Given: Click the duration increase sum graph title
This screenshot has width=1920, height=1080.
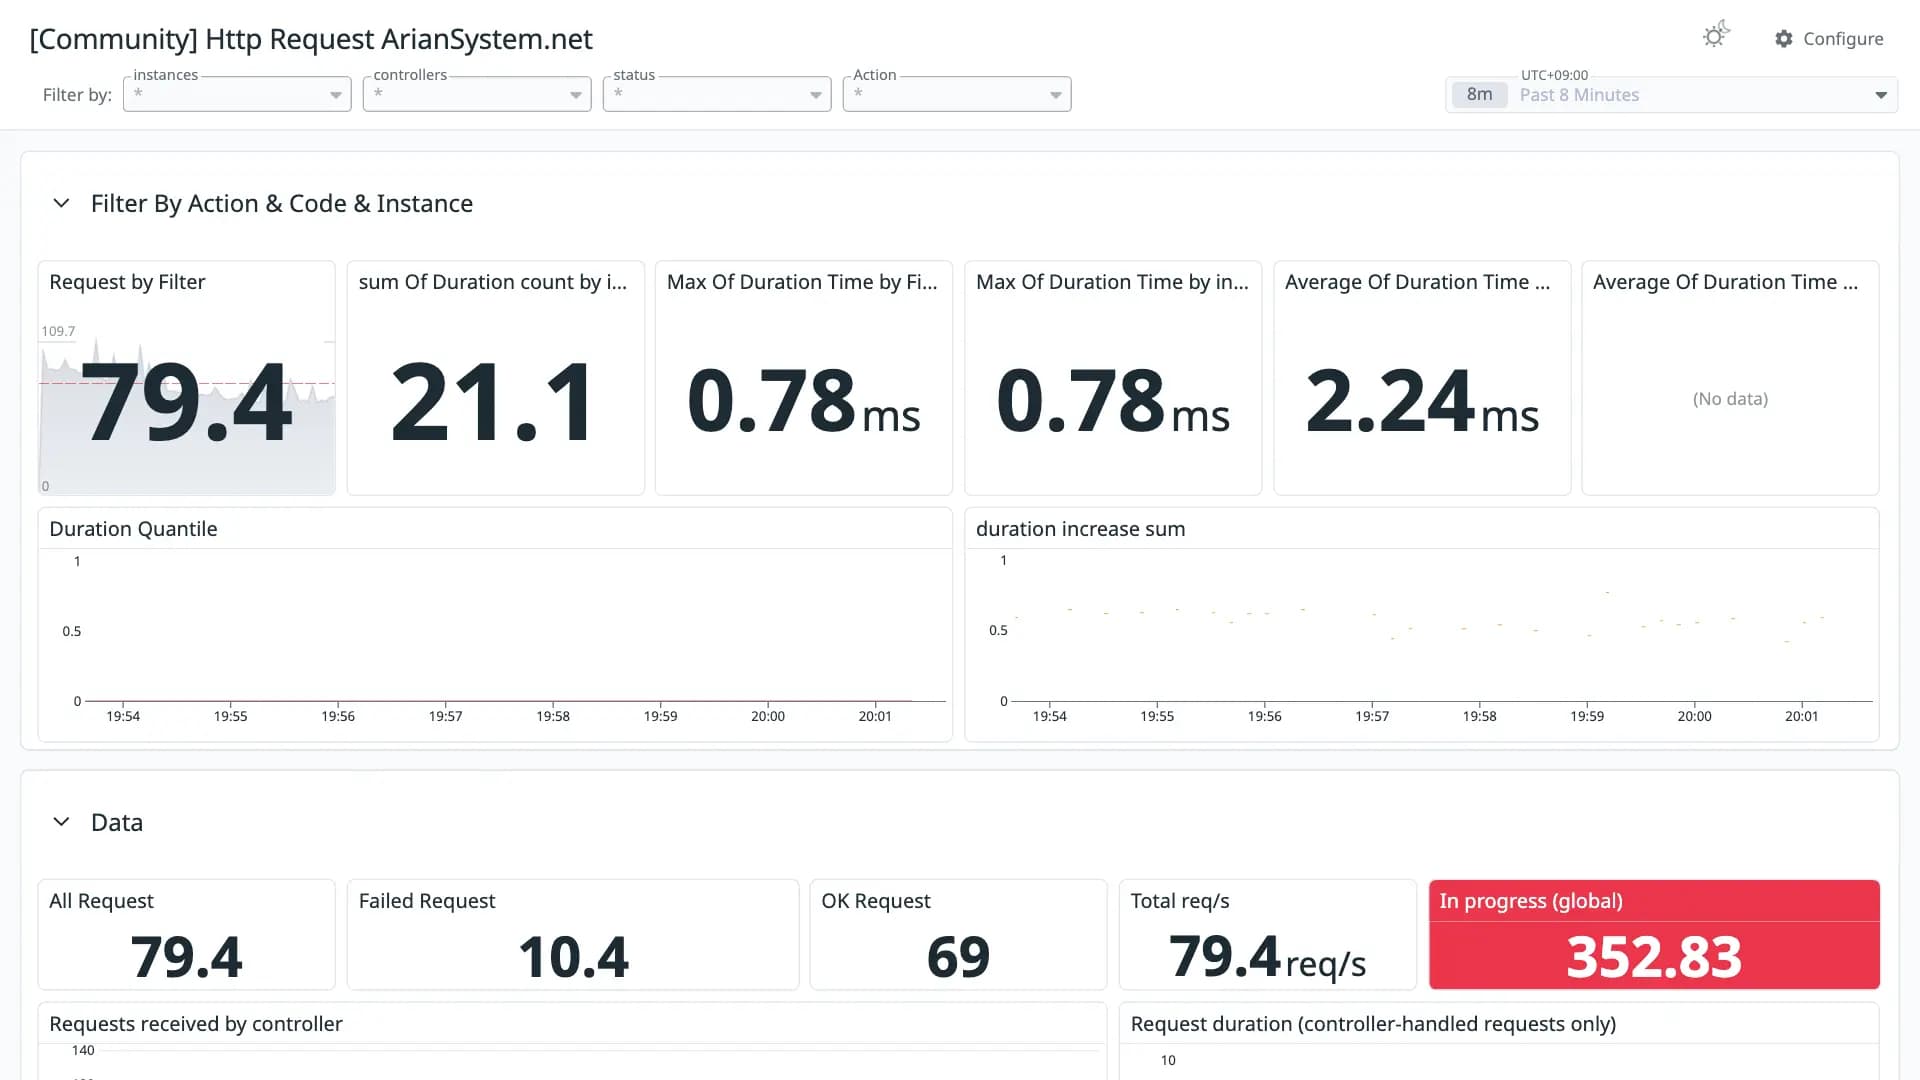Looking at the screenshot, I should tap(1080, 529).
